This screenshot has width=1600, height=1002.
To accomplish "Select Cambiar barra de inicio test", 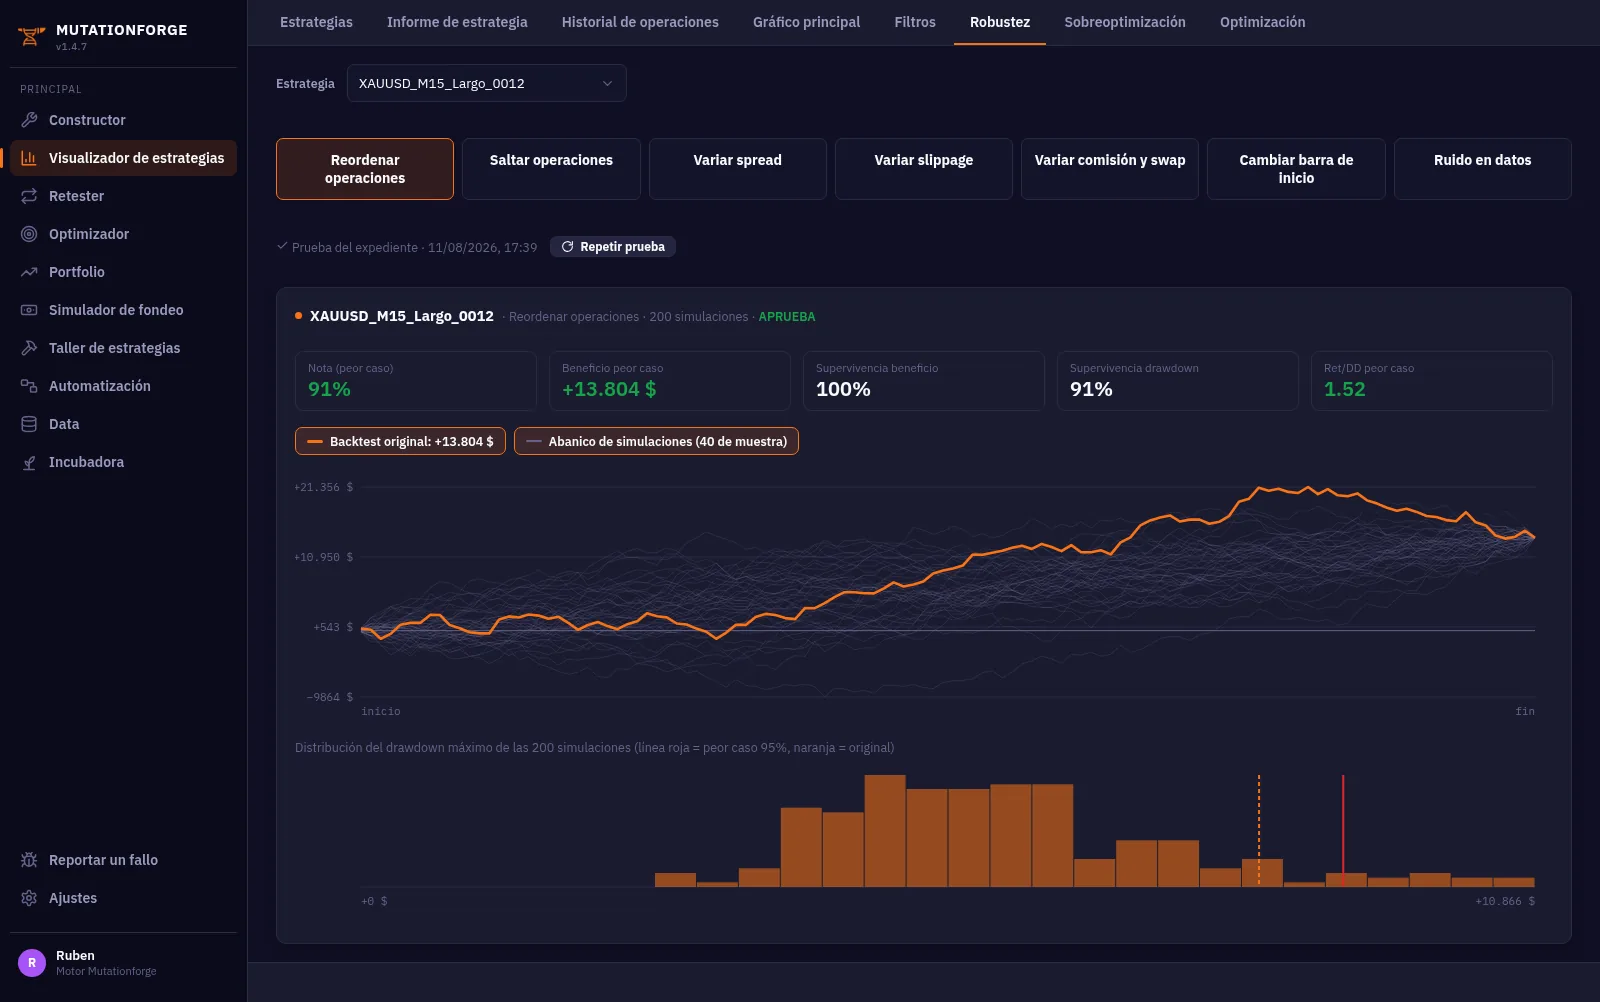I will click(1296, 169).
